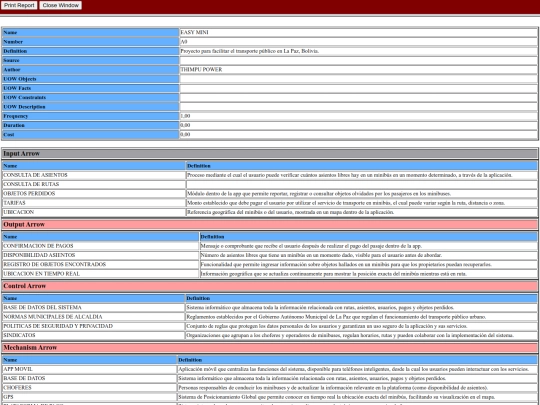Click the UOW Objects label
This screenshot has height=405, width=540.
(x=20, y=79)
